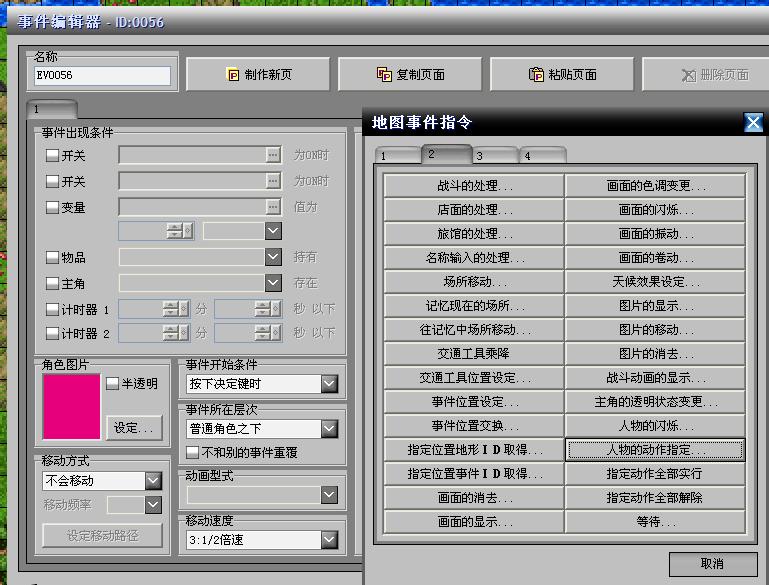The image size is (769, 585).
Task: Choose the 战斗的处理 command
Action: coord(474,186)
